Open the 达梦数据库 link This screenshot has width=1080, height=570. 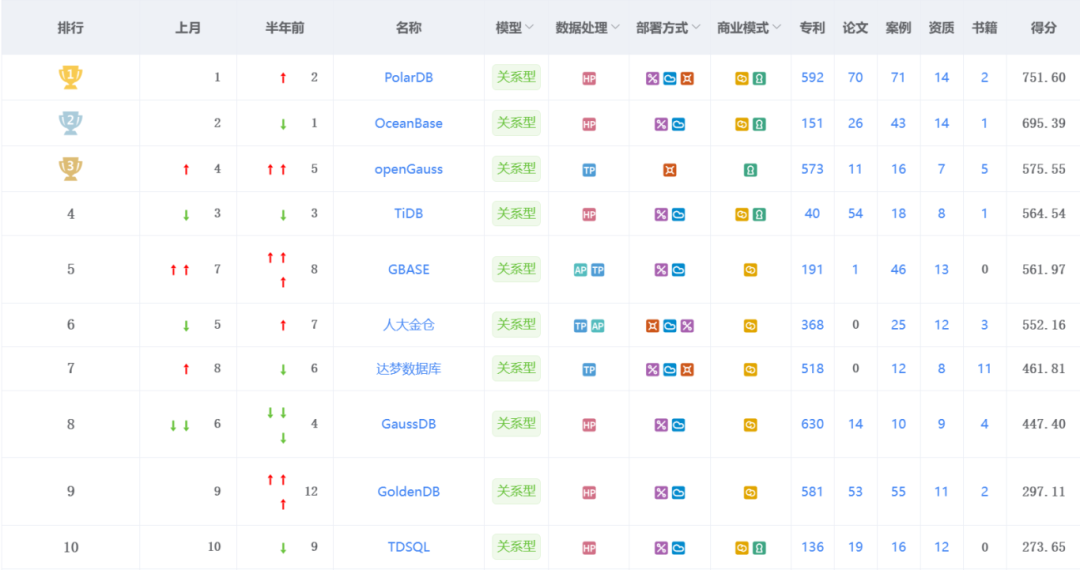coord(408,368)
